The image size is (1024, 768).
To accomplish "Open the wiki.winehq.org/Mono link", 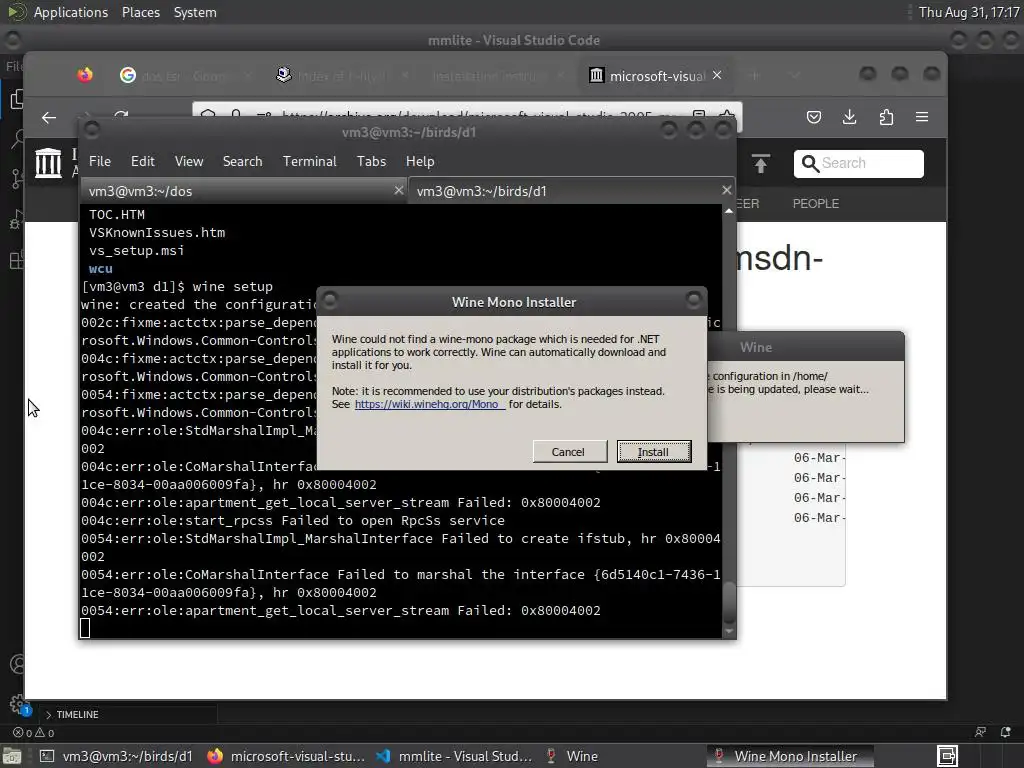I will 429,404.
